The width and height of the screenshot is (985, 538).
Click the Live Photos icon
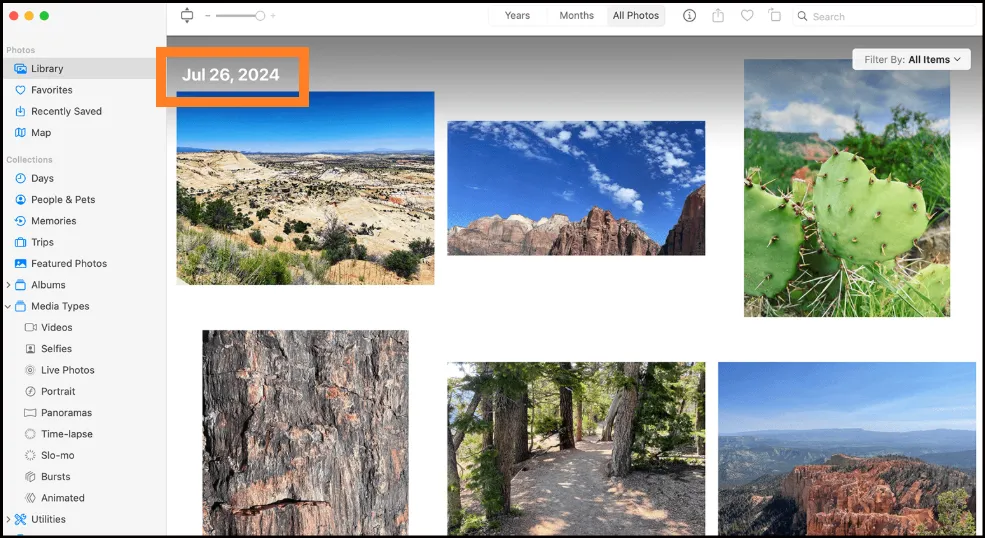tap(30, 370)
